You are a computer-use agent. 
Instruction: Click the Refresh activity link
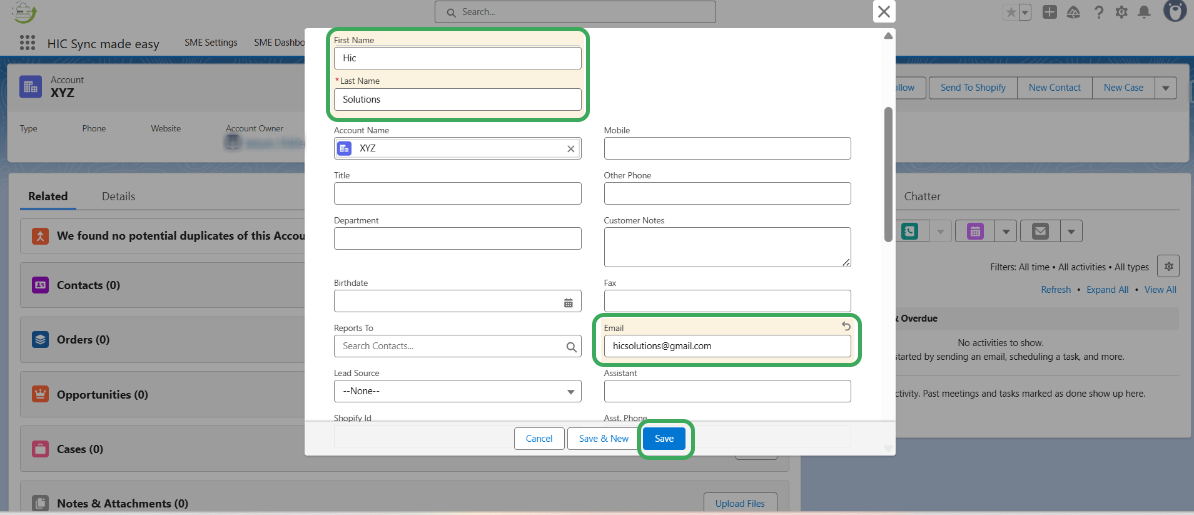(1055, 289)
